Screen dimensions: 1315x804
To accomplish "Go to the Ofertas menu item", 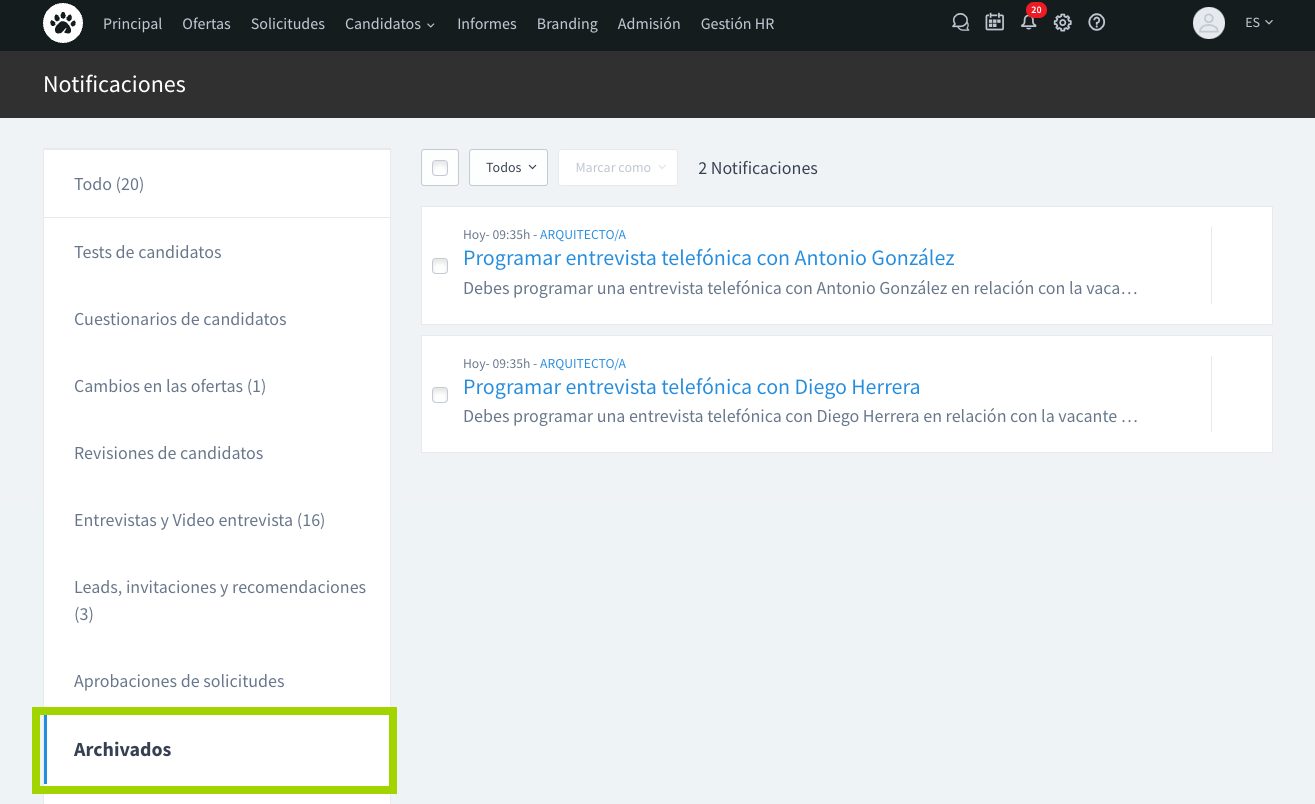I will [206, 24].
